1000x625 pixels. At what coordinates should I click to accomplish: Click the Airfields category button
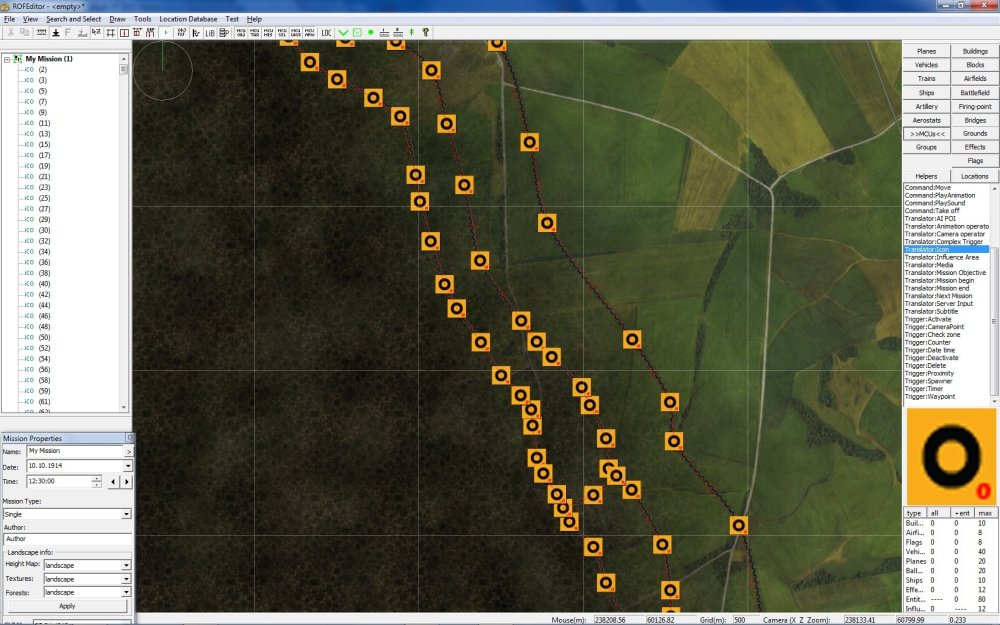coord(974,78)
